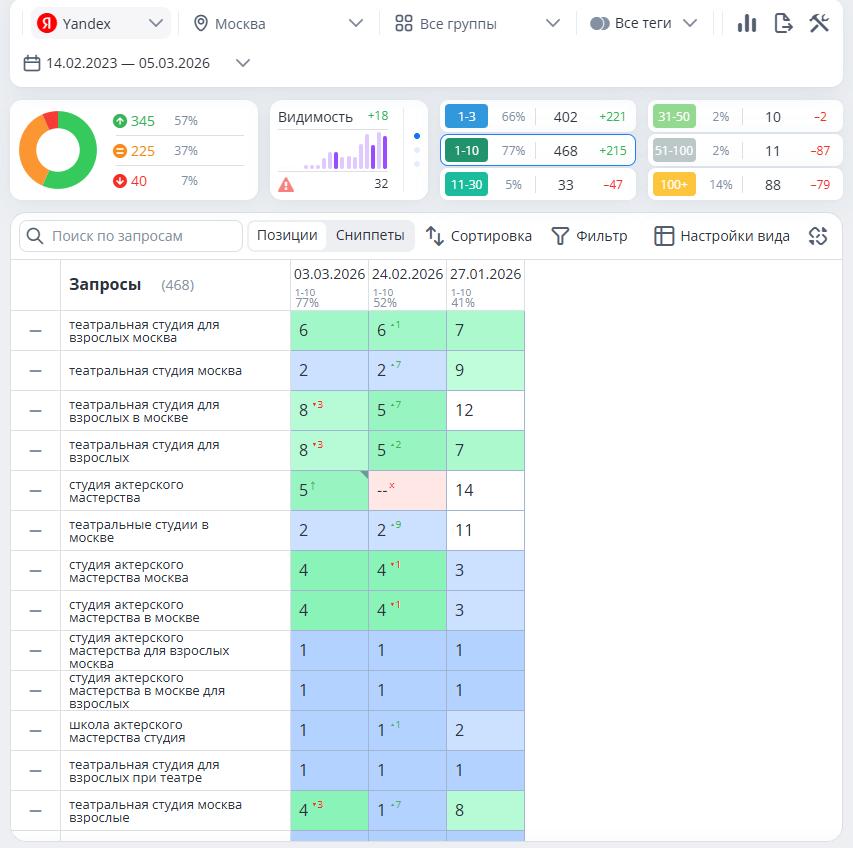Open the Фильтр filter

click(590, 236)
